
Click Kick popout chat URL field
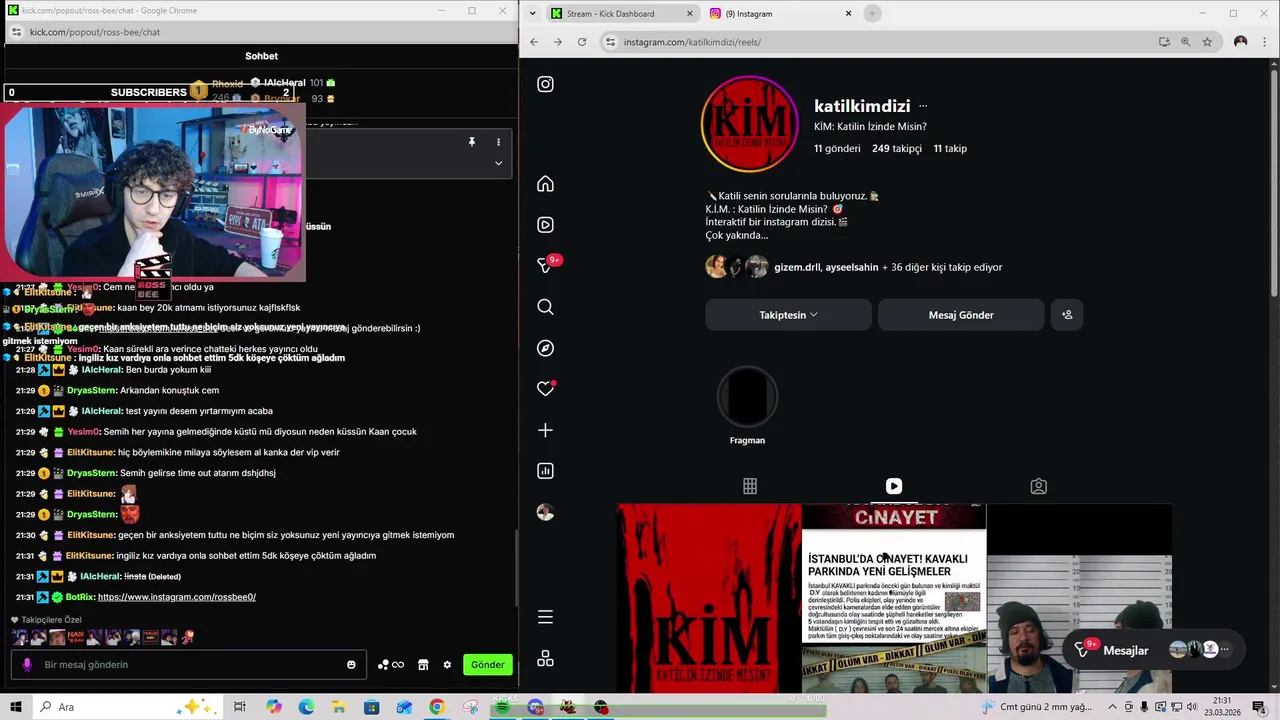pos(95,32)
